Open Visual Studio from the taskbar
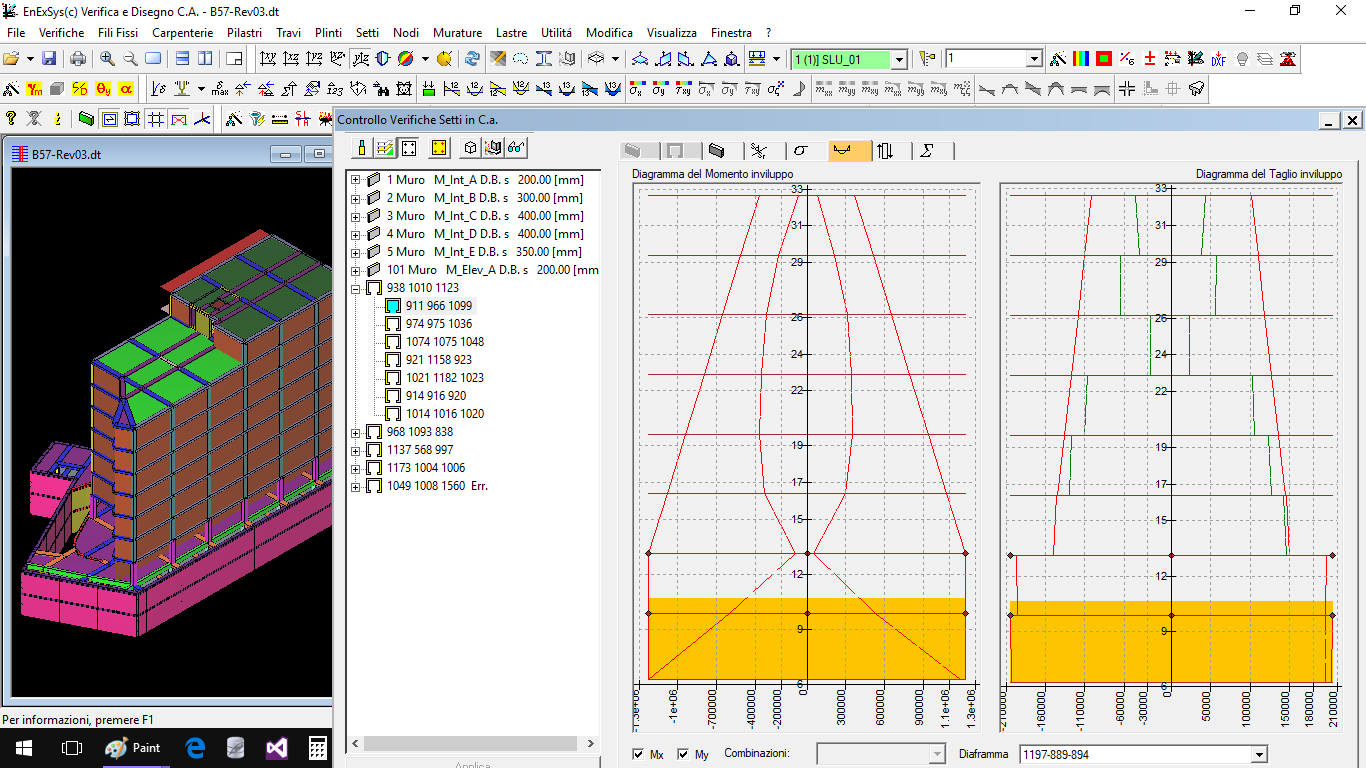The image size is (1366, 768). pyautogui.click(x=277, y=748)
